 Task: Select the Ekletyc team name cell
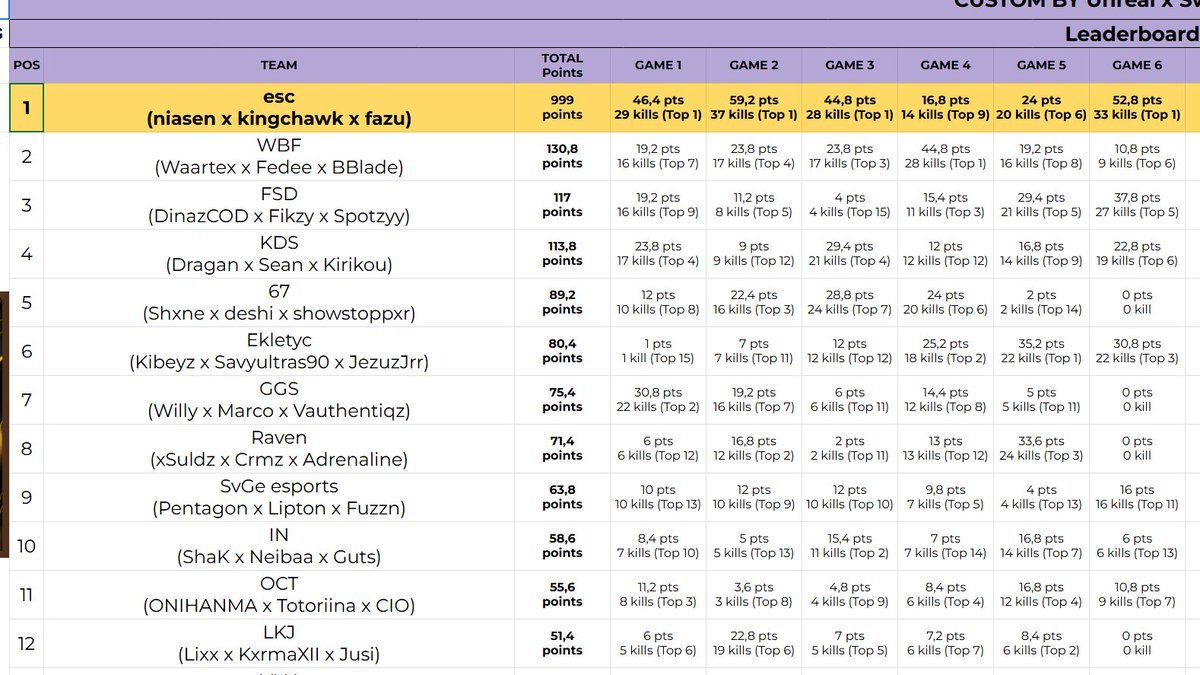pos(279,351)
